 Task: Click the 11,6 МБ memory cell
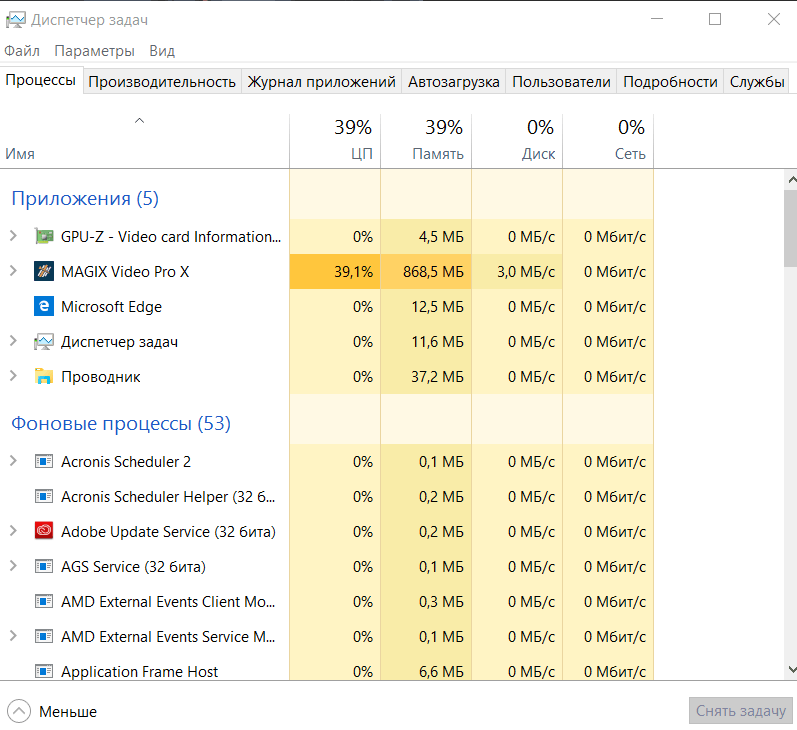point(426,342)
